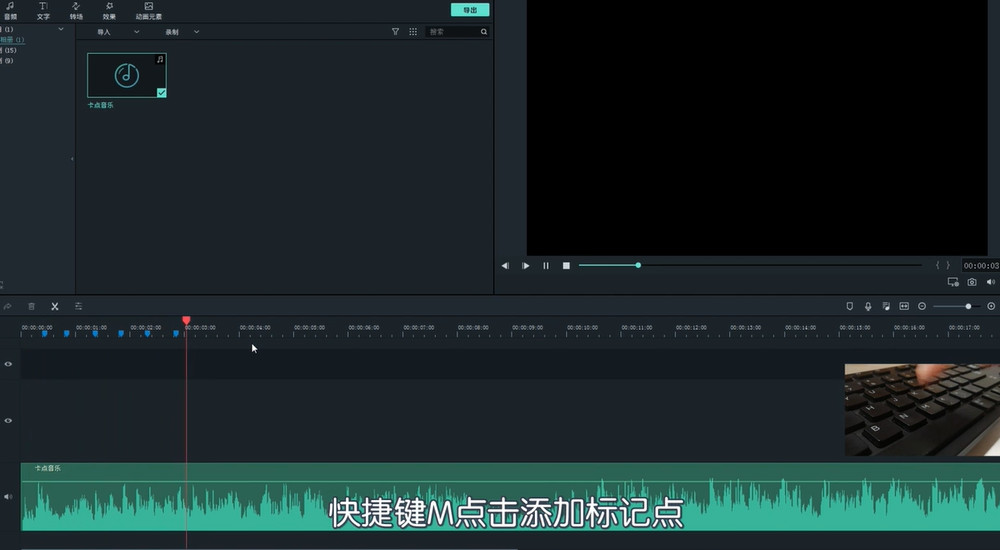Click the preview progress slider handle

(x=638, y=265)
